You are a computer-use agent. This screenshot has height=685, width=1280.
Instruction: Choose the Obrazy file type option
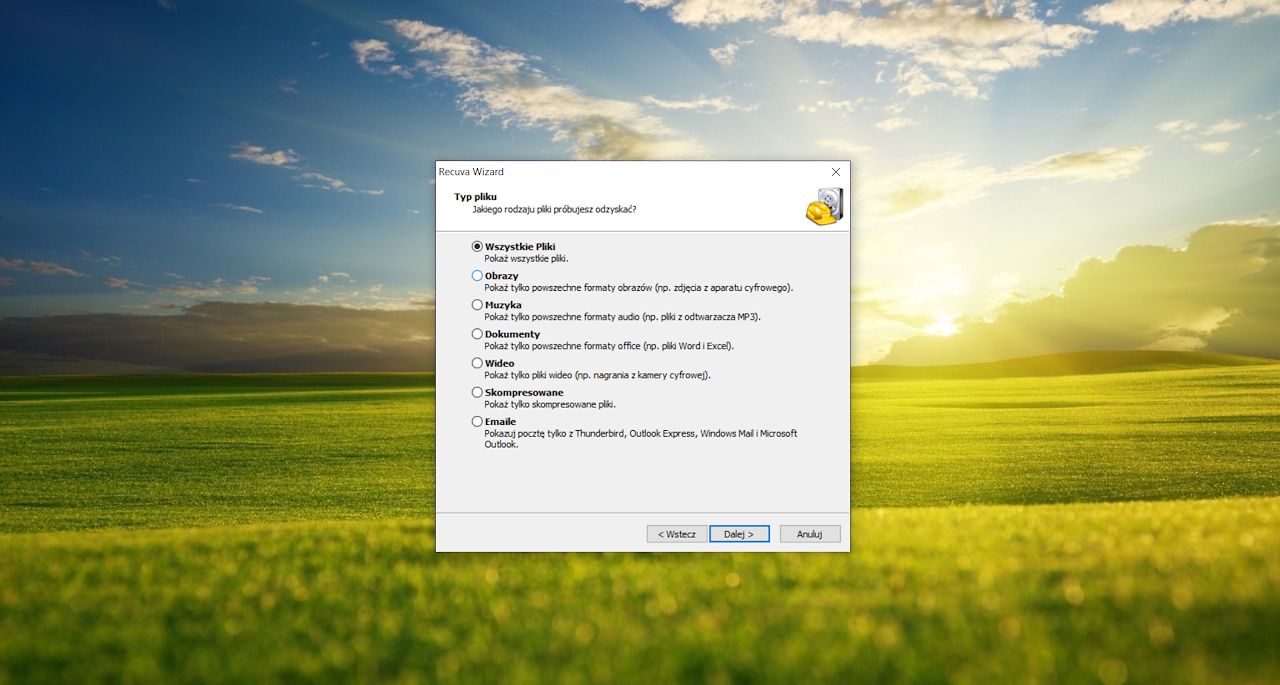(477, 275)
